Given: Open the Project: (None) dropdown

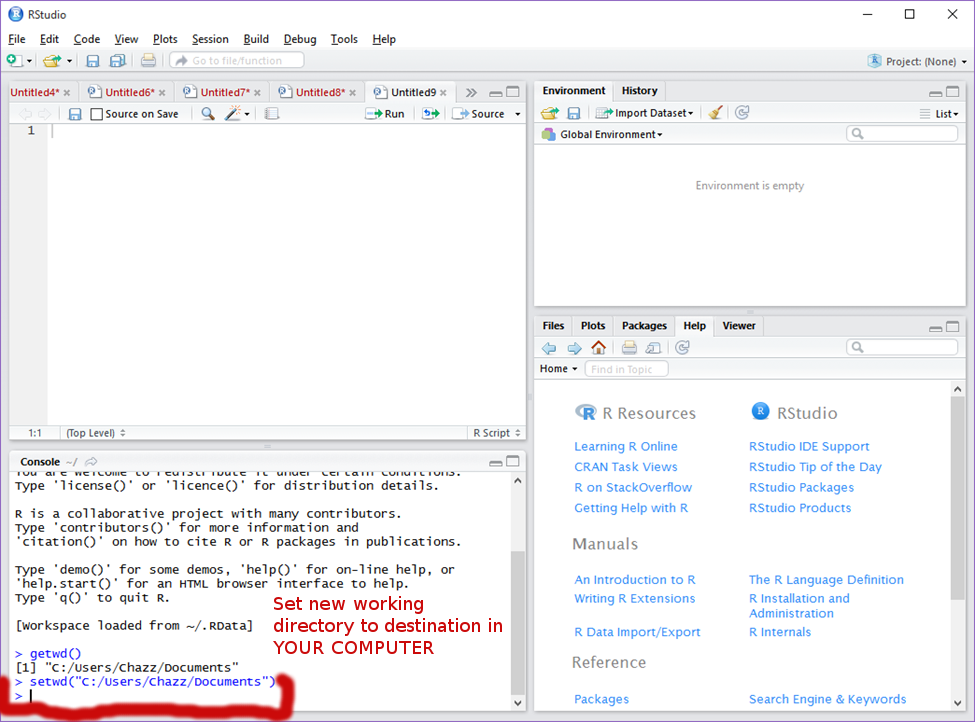Looking at the screenshot, I should point(918,61).
